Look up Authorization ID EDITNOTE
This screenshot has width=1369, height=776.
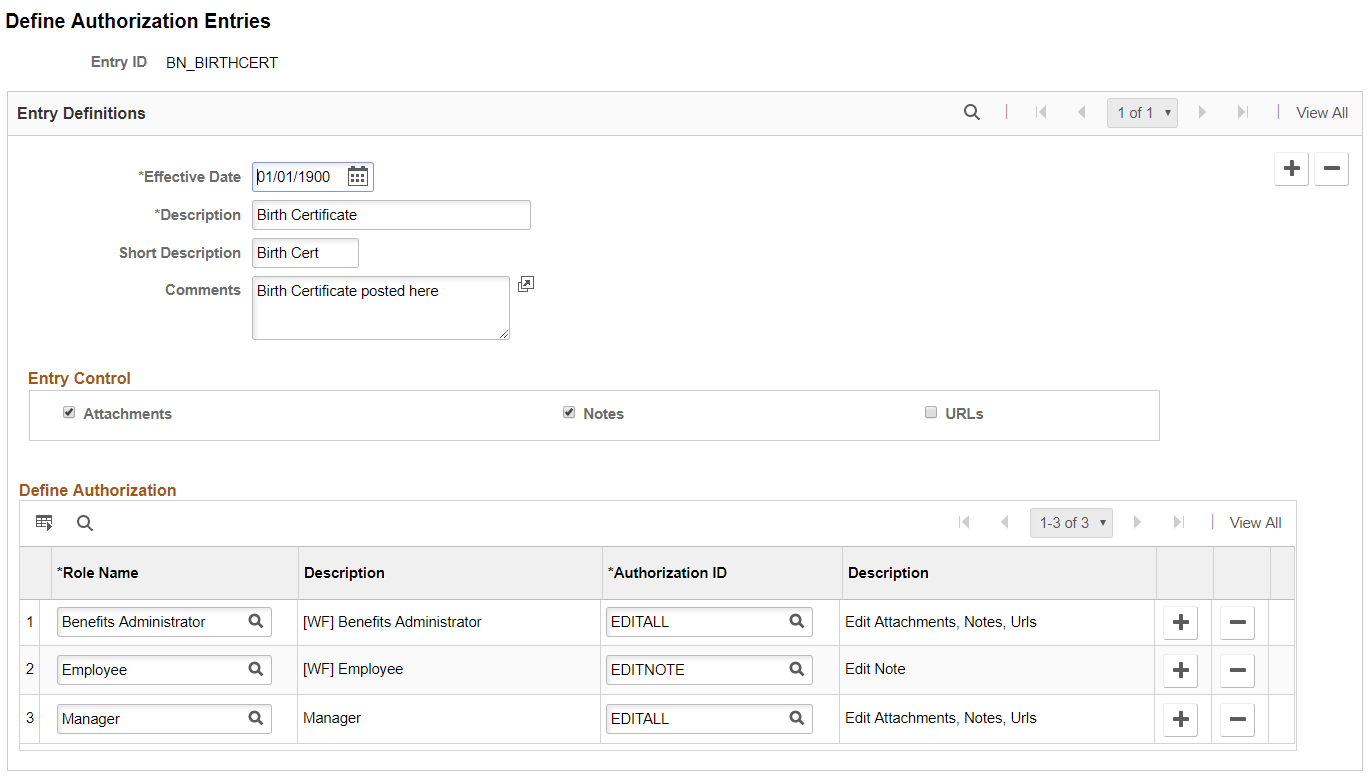797,669
